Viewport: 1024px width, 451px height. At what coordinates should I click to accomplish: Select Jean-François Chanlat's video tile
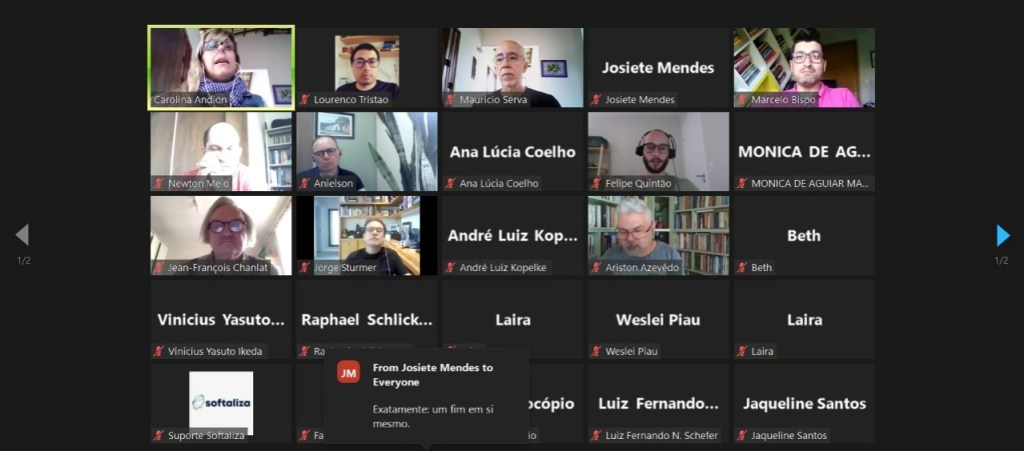[x=221, y=236]
